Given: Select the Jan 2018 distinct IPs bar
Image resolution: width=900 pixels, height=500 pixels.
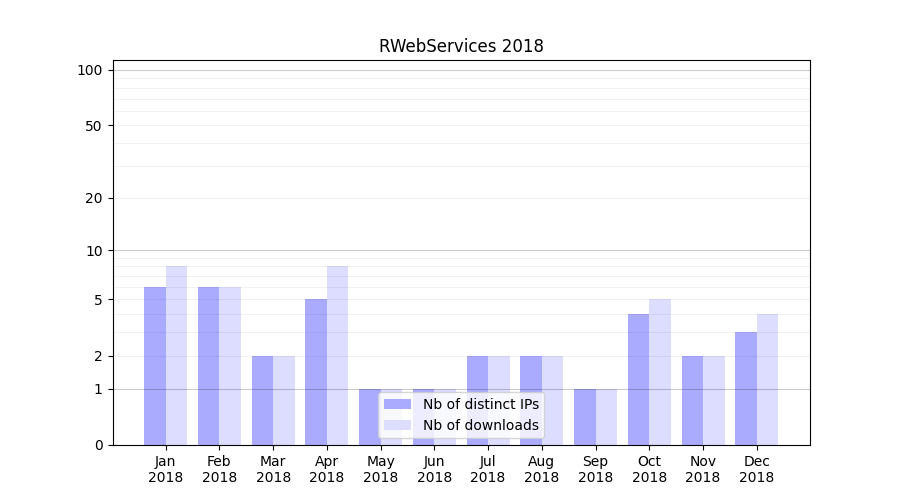Looking at the screenshot, I should [155, 366].
